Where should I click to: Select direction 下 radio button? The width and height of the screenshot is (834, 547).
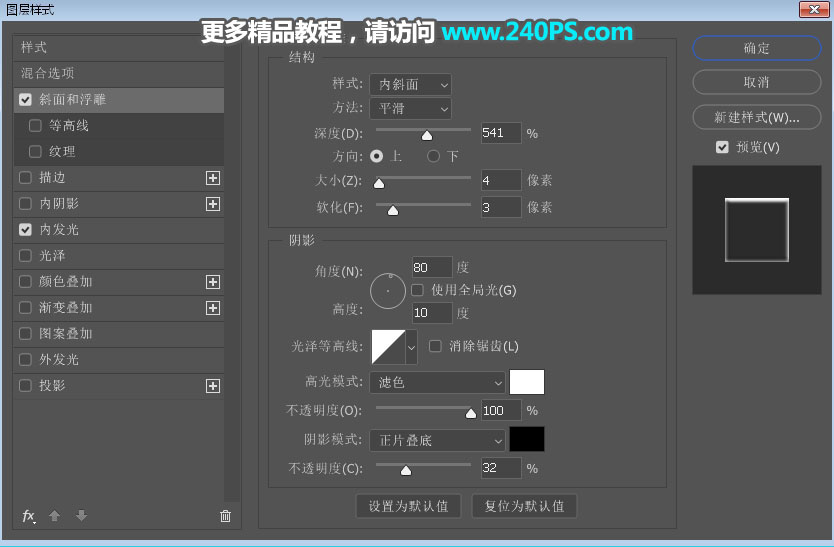tap(433, 156)
